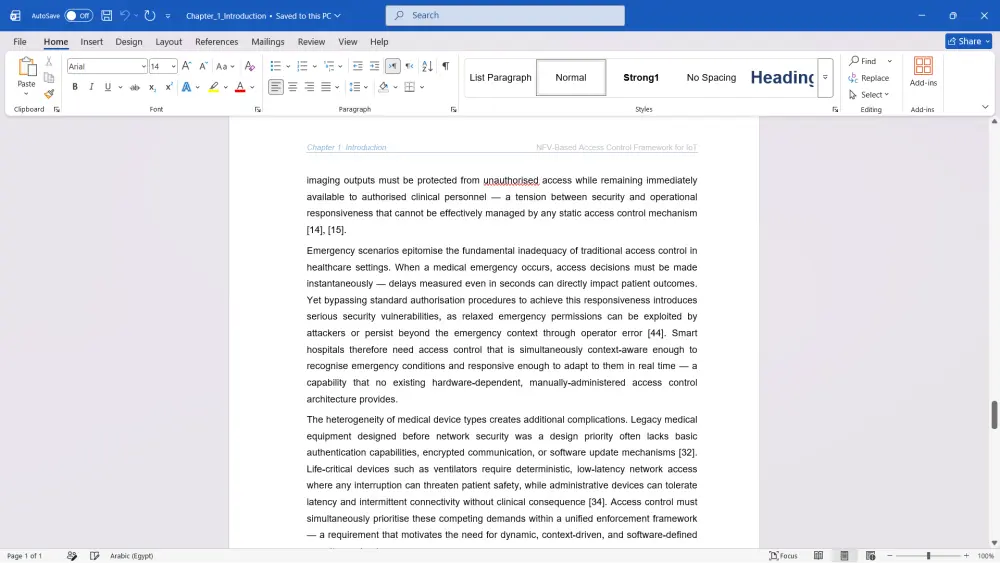1000x563 pixels.
Task: Click the Share button
Action: point(968,41)
